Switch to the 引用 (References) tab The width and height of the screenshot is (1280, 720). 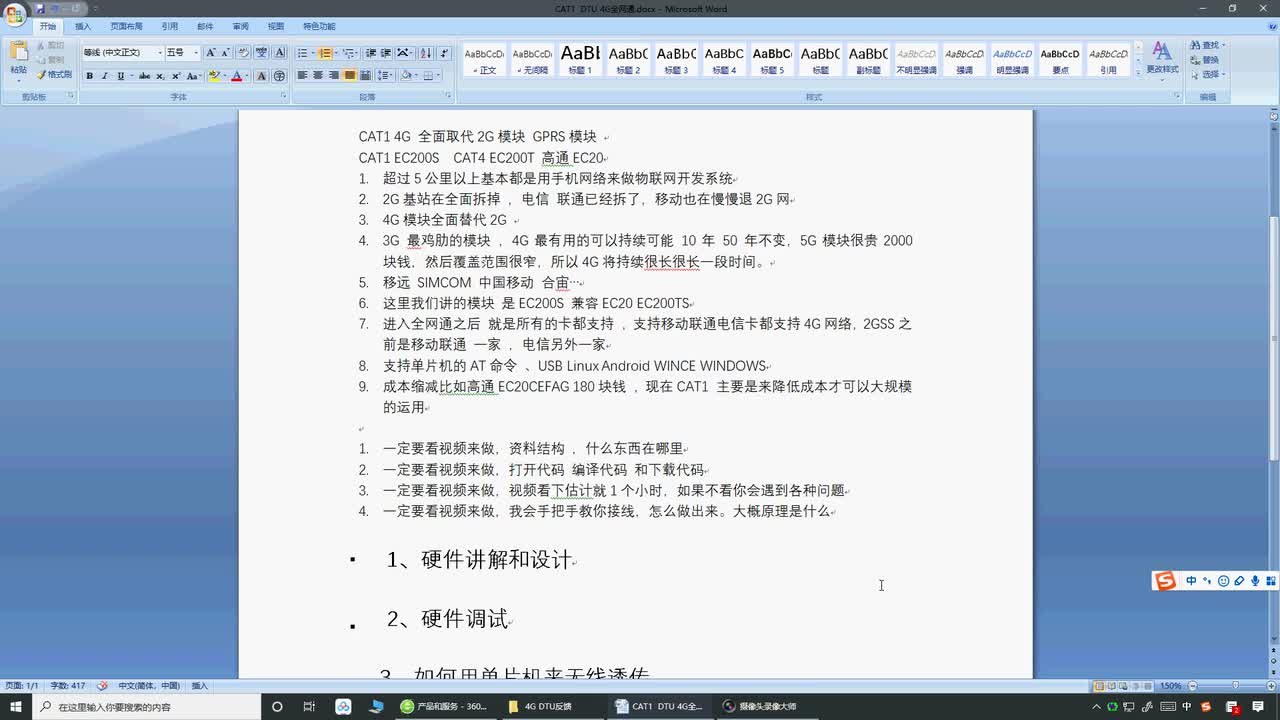tap(170, 26)
